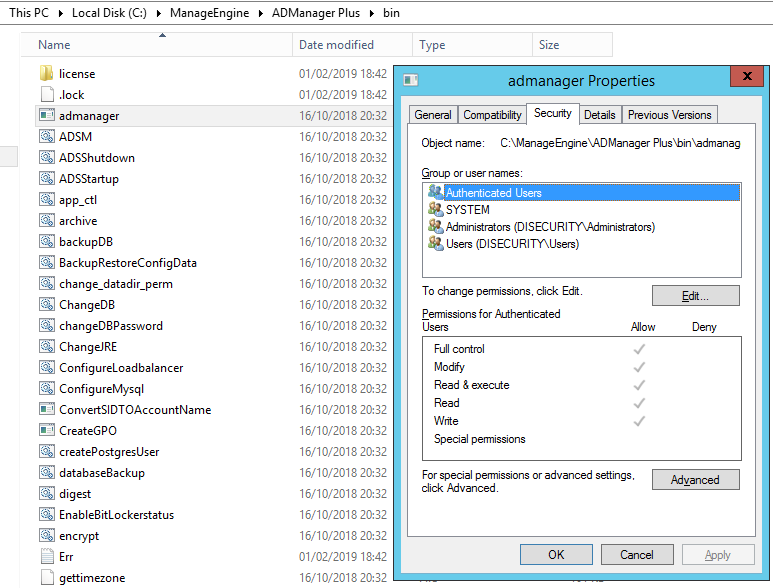Close the admanager Properties dialog
This screenshot has height=588, width=773.
(747, 76)
